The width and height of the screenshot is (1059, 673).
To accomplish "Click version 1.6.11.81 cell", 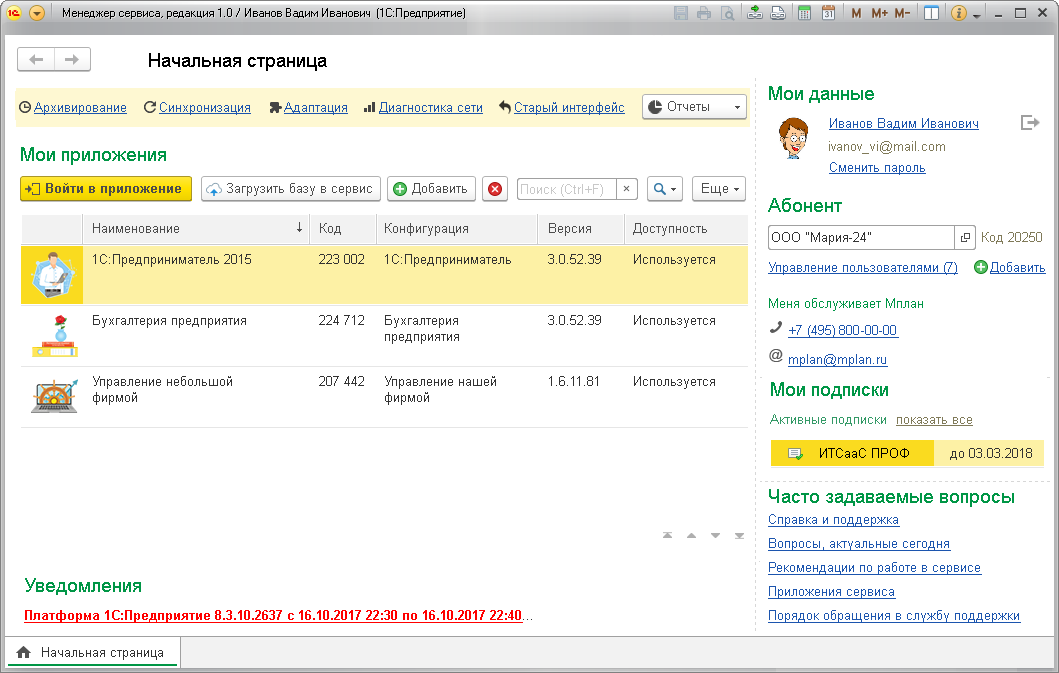I will pyautogui.click(x=573, y=382).
